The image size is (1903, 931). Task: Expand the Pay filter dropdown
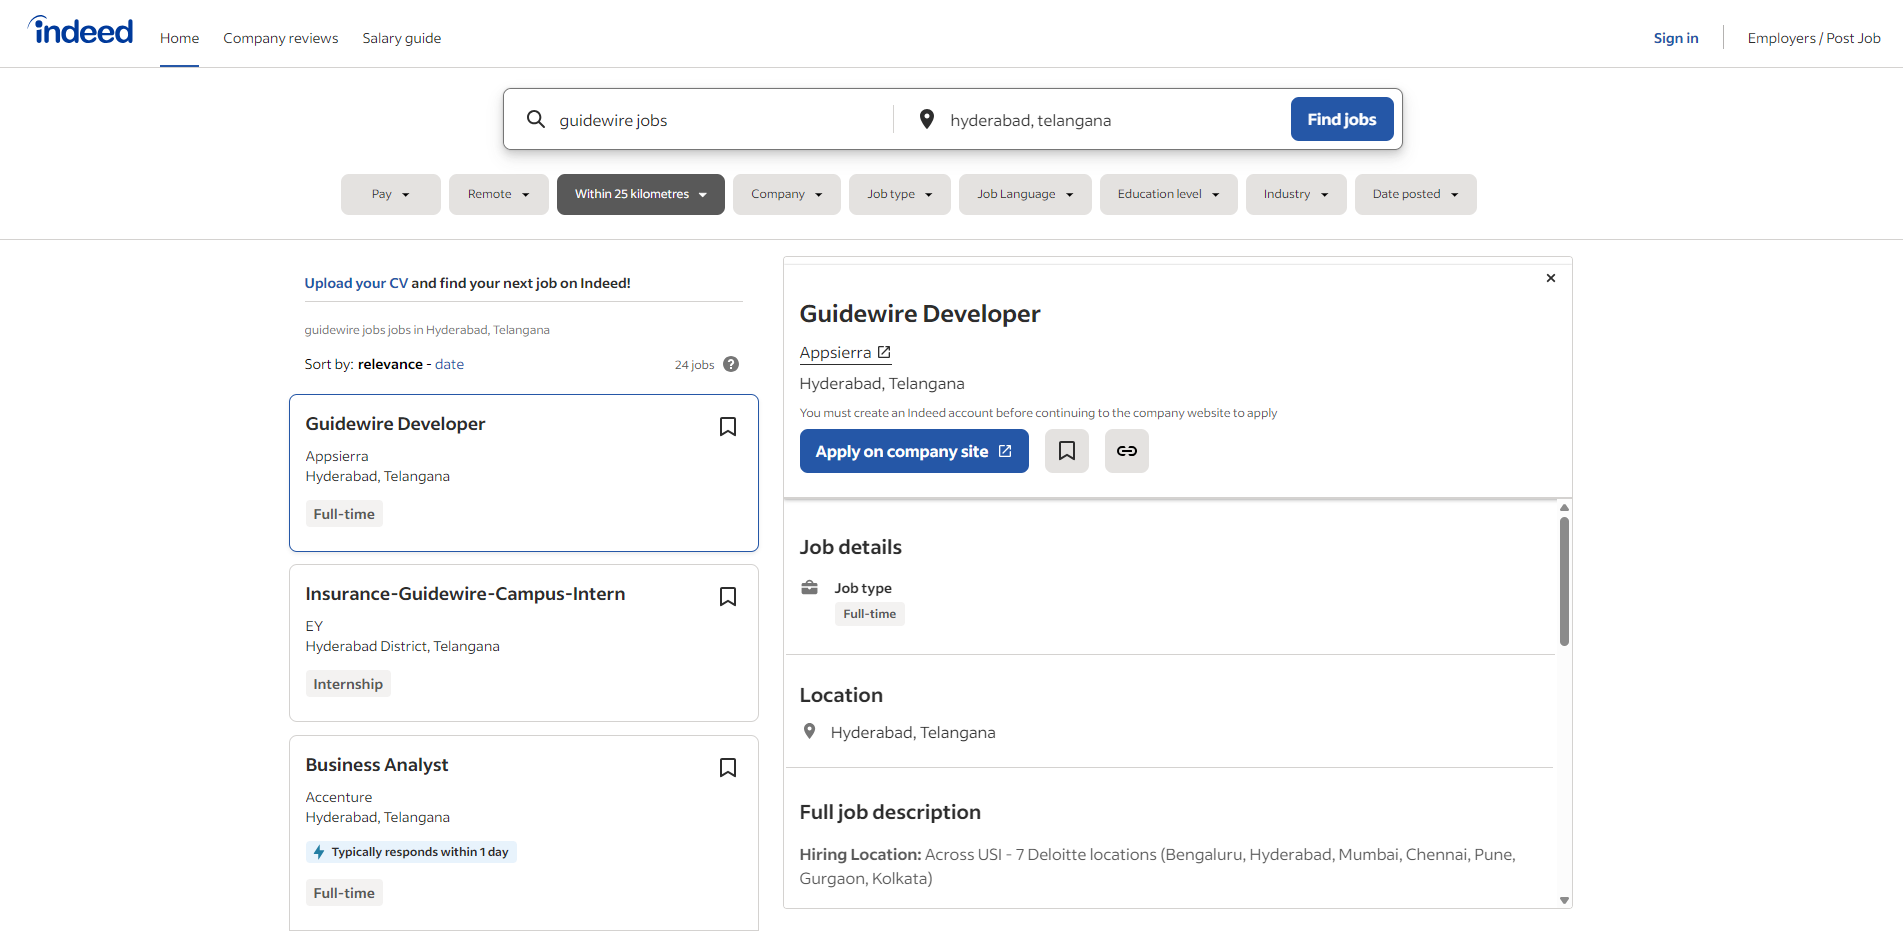[x=390, y=194]
